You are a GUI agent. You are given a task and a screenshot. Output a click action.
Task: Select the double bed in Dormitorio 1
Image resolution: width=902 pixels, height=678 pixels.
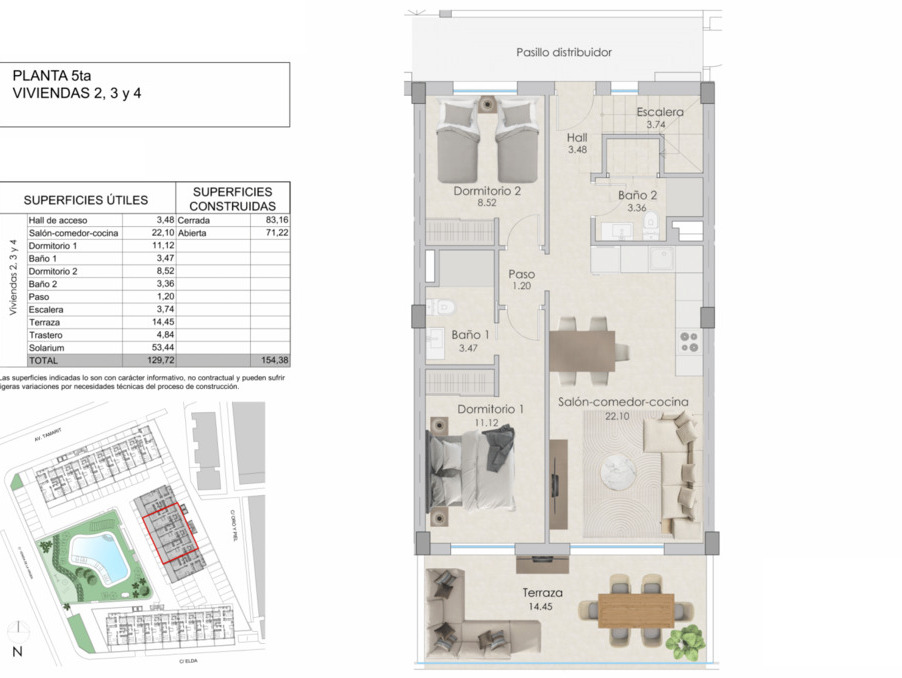[x=472, y=469]
